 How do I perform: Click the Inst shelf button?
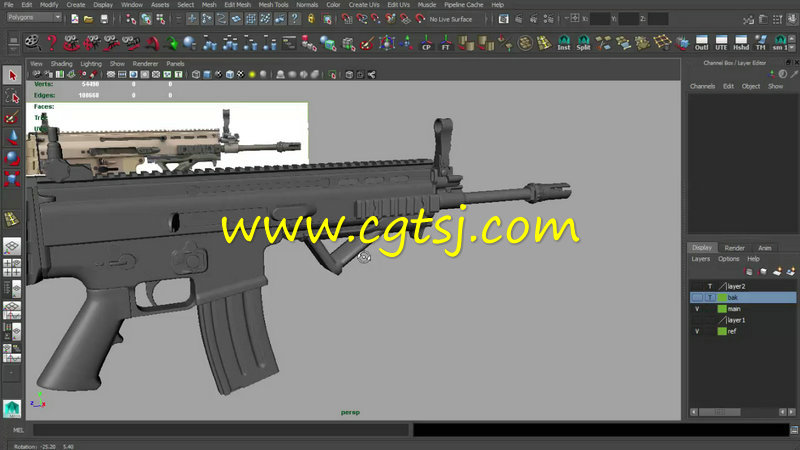click(564, 43)
